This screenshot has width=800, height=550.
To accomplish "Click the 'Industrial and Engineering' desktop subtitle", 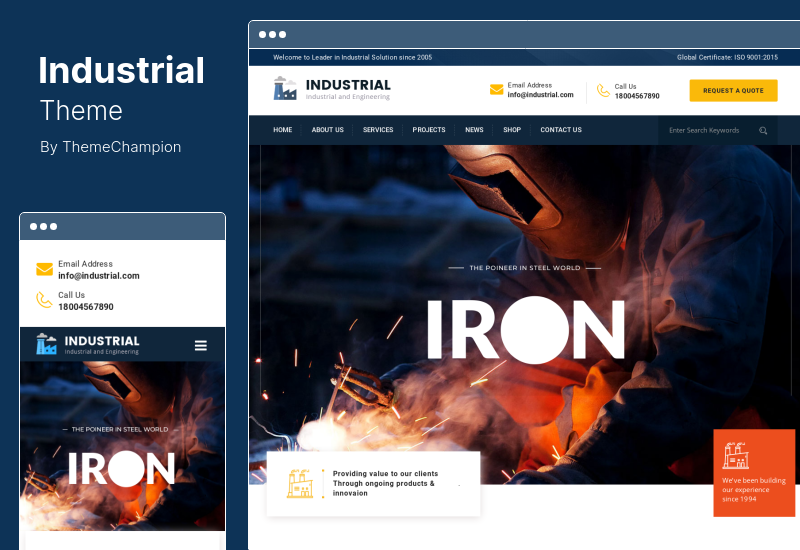I will 348,96.
